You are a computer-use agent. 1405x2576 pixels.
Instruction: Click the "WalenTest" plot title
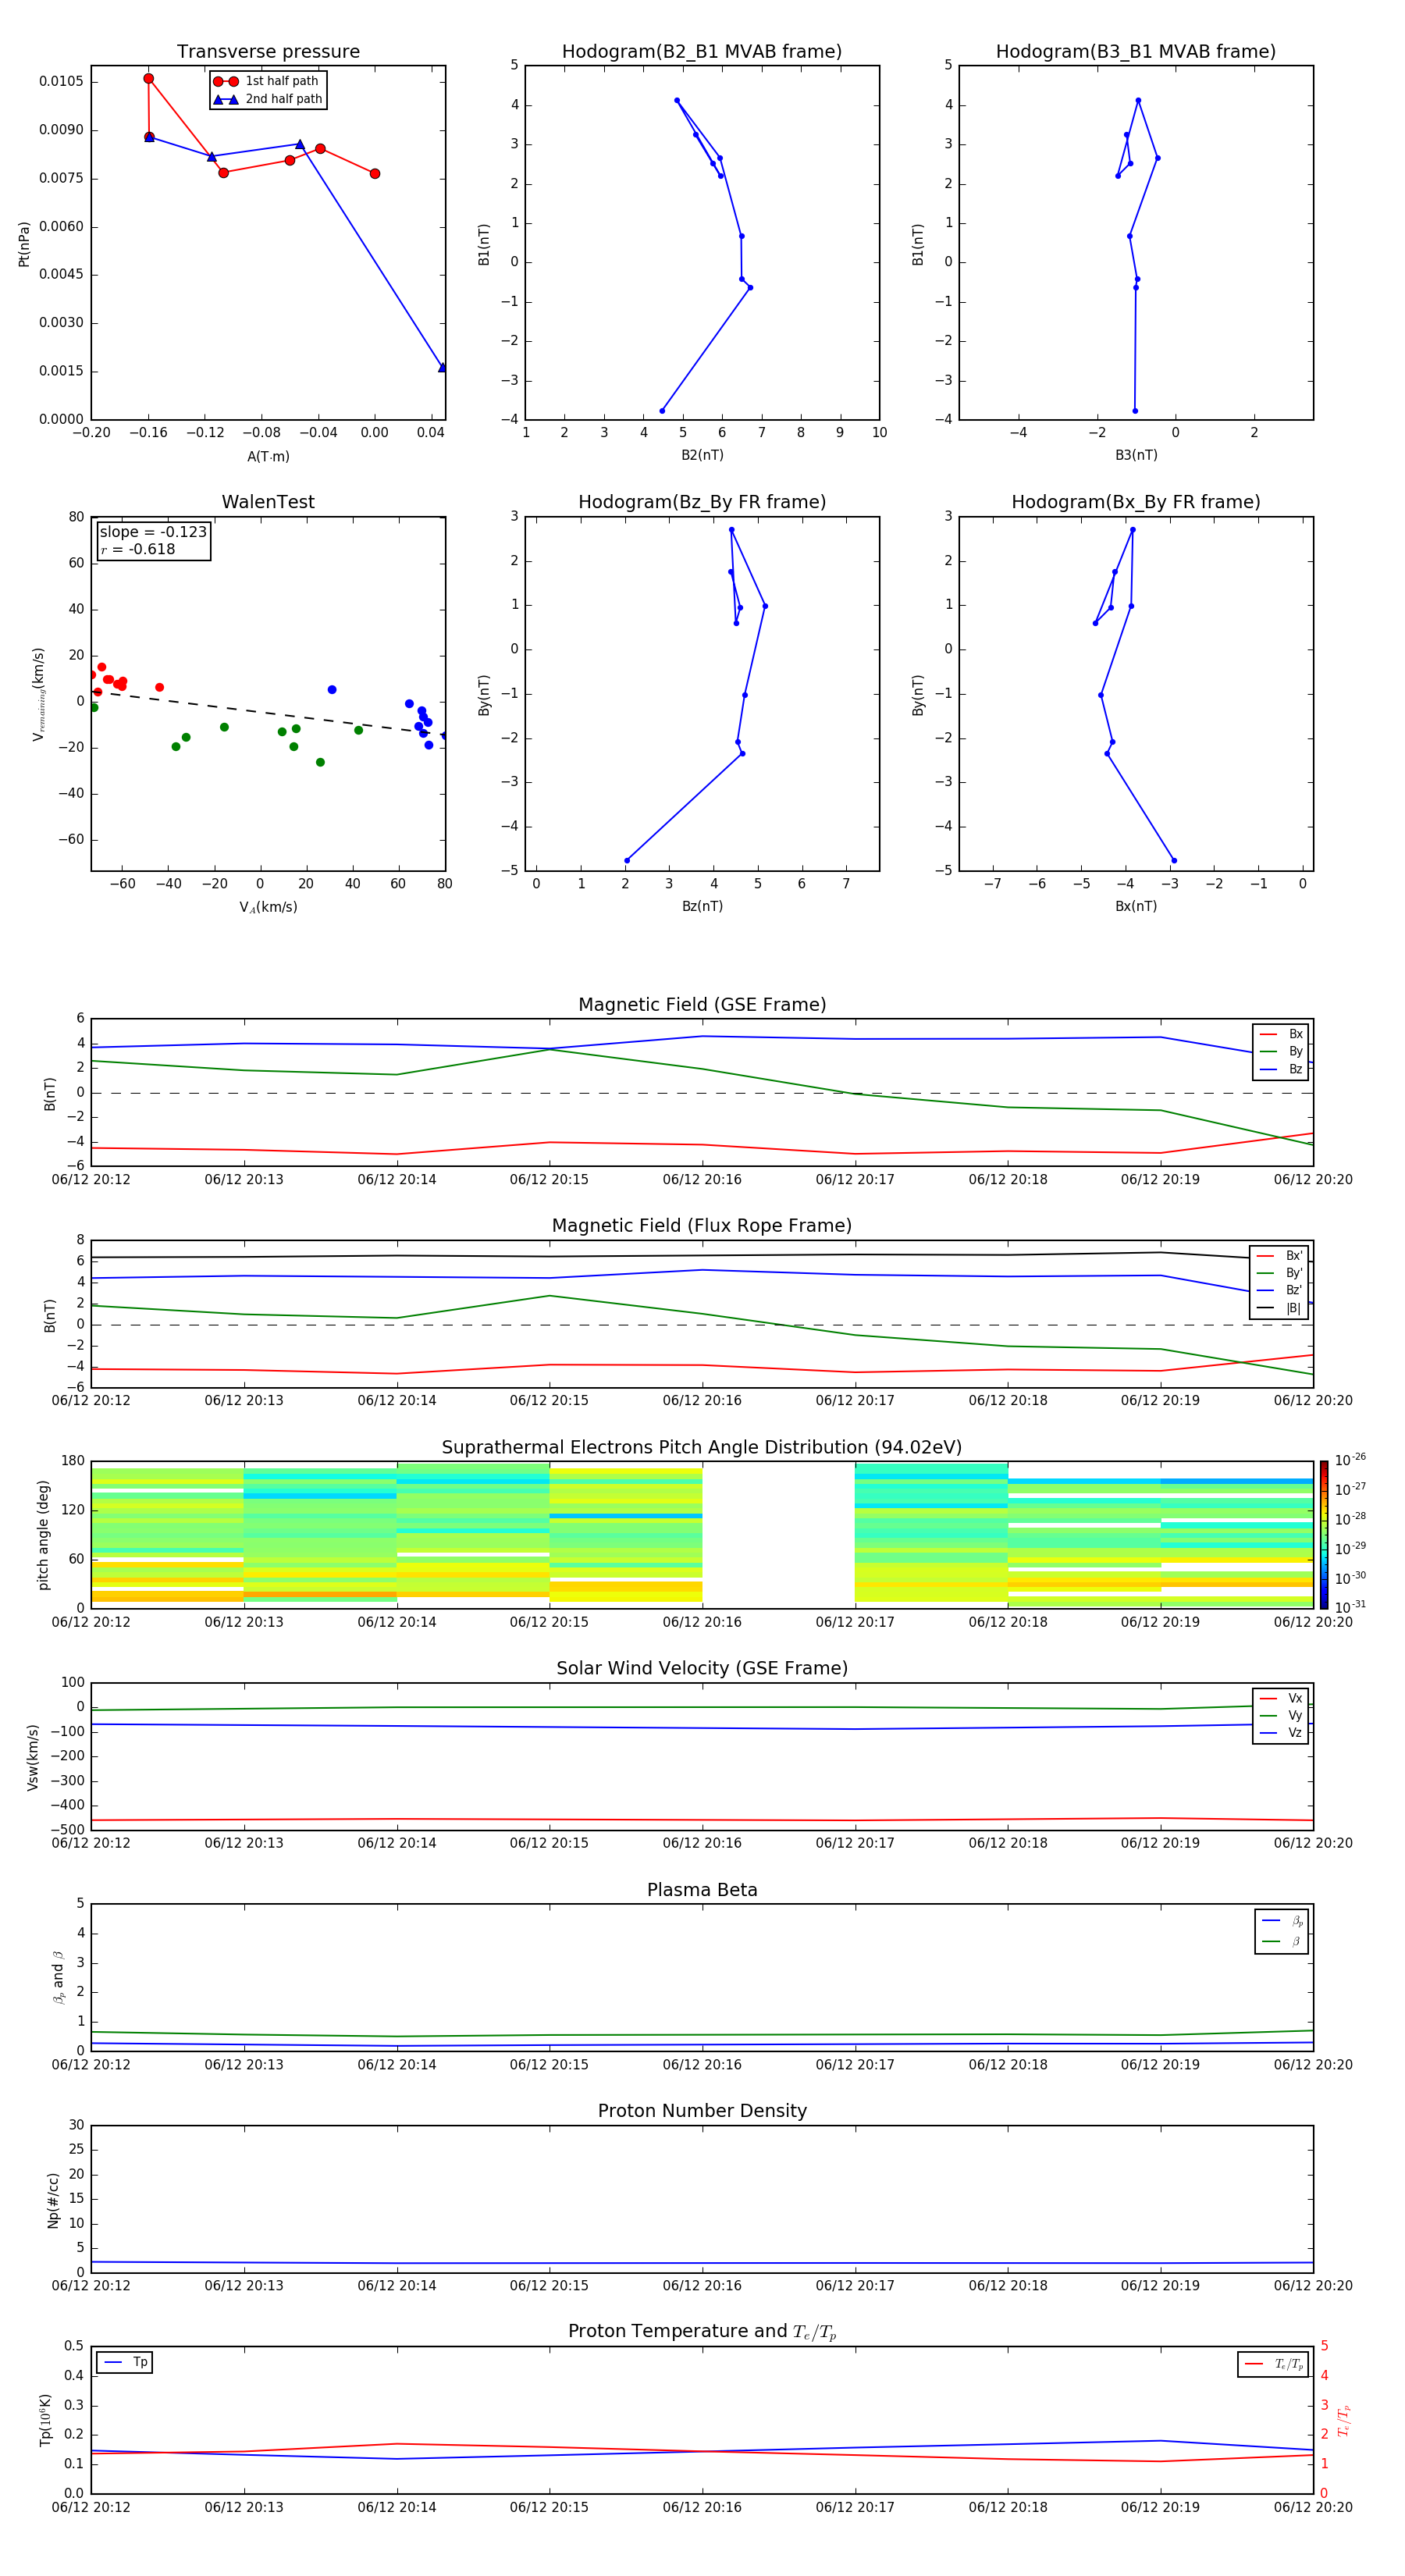coord(268,502)
